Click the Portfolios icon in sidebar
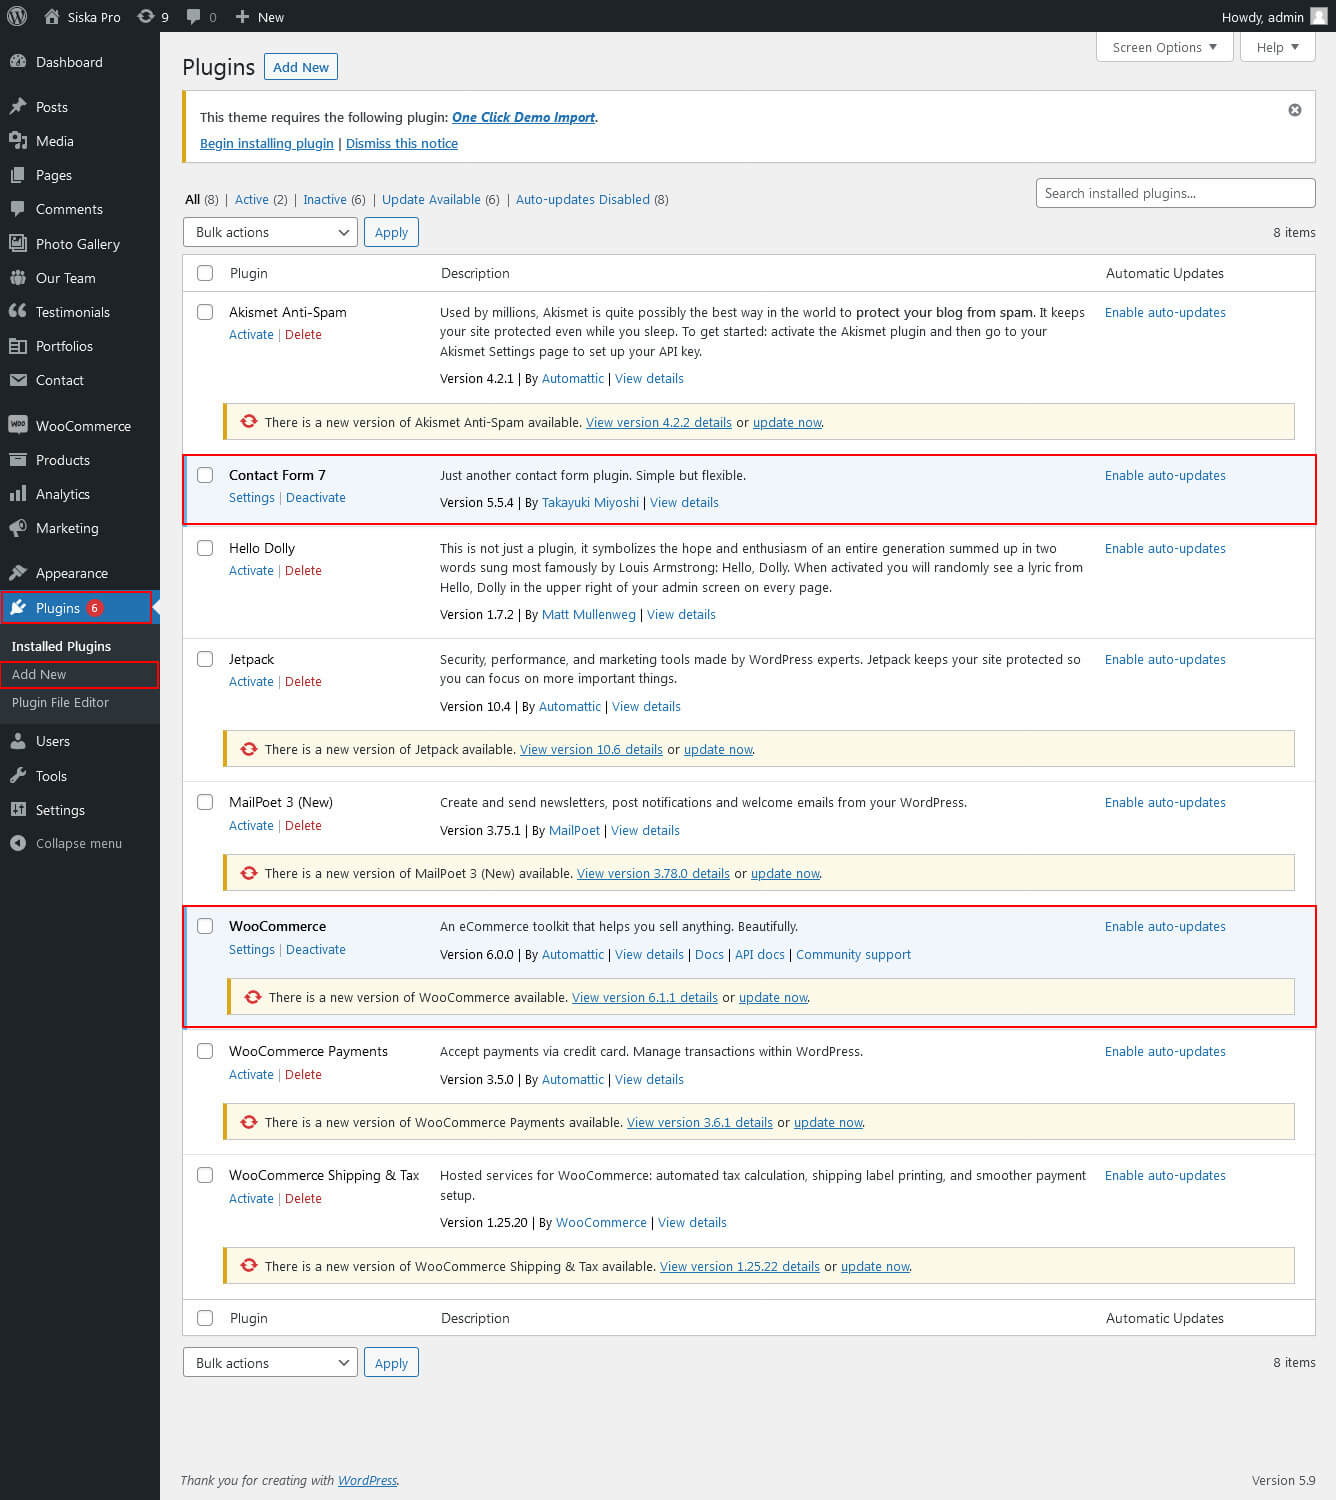This screenshot has height=1500, width=1336. [18, 345]
